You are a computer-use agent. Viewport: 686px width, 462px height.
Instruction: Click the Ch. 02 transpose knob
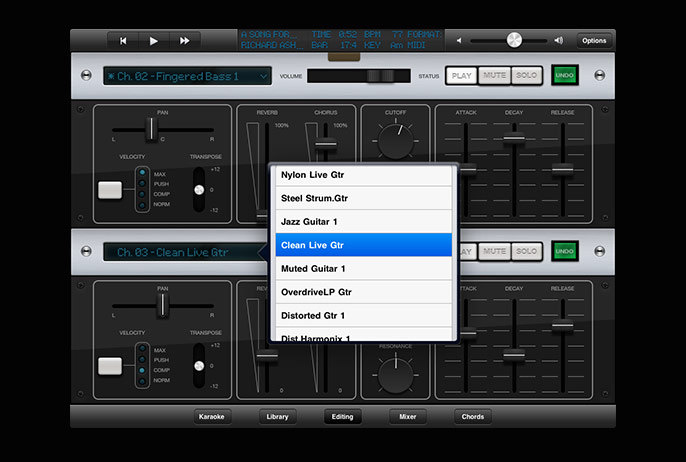pos(199,190)
